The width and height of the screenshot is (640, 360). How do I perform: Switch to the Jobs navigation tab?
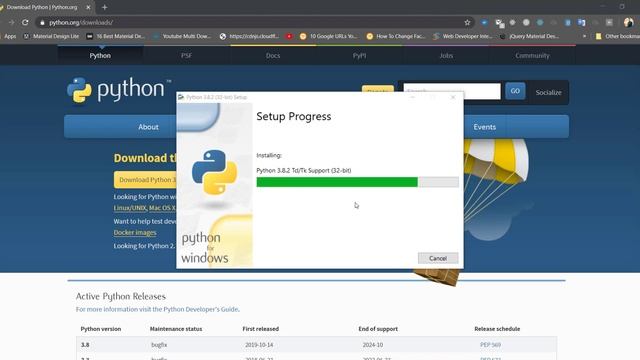click(446, 56)
